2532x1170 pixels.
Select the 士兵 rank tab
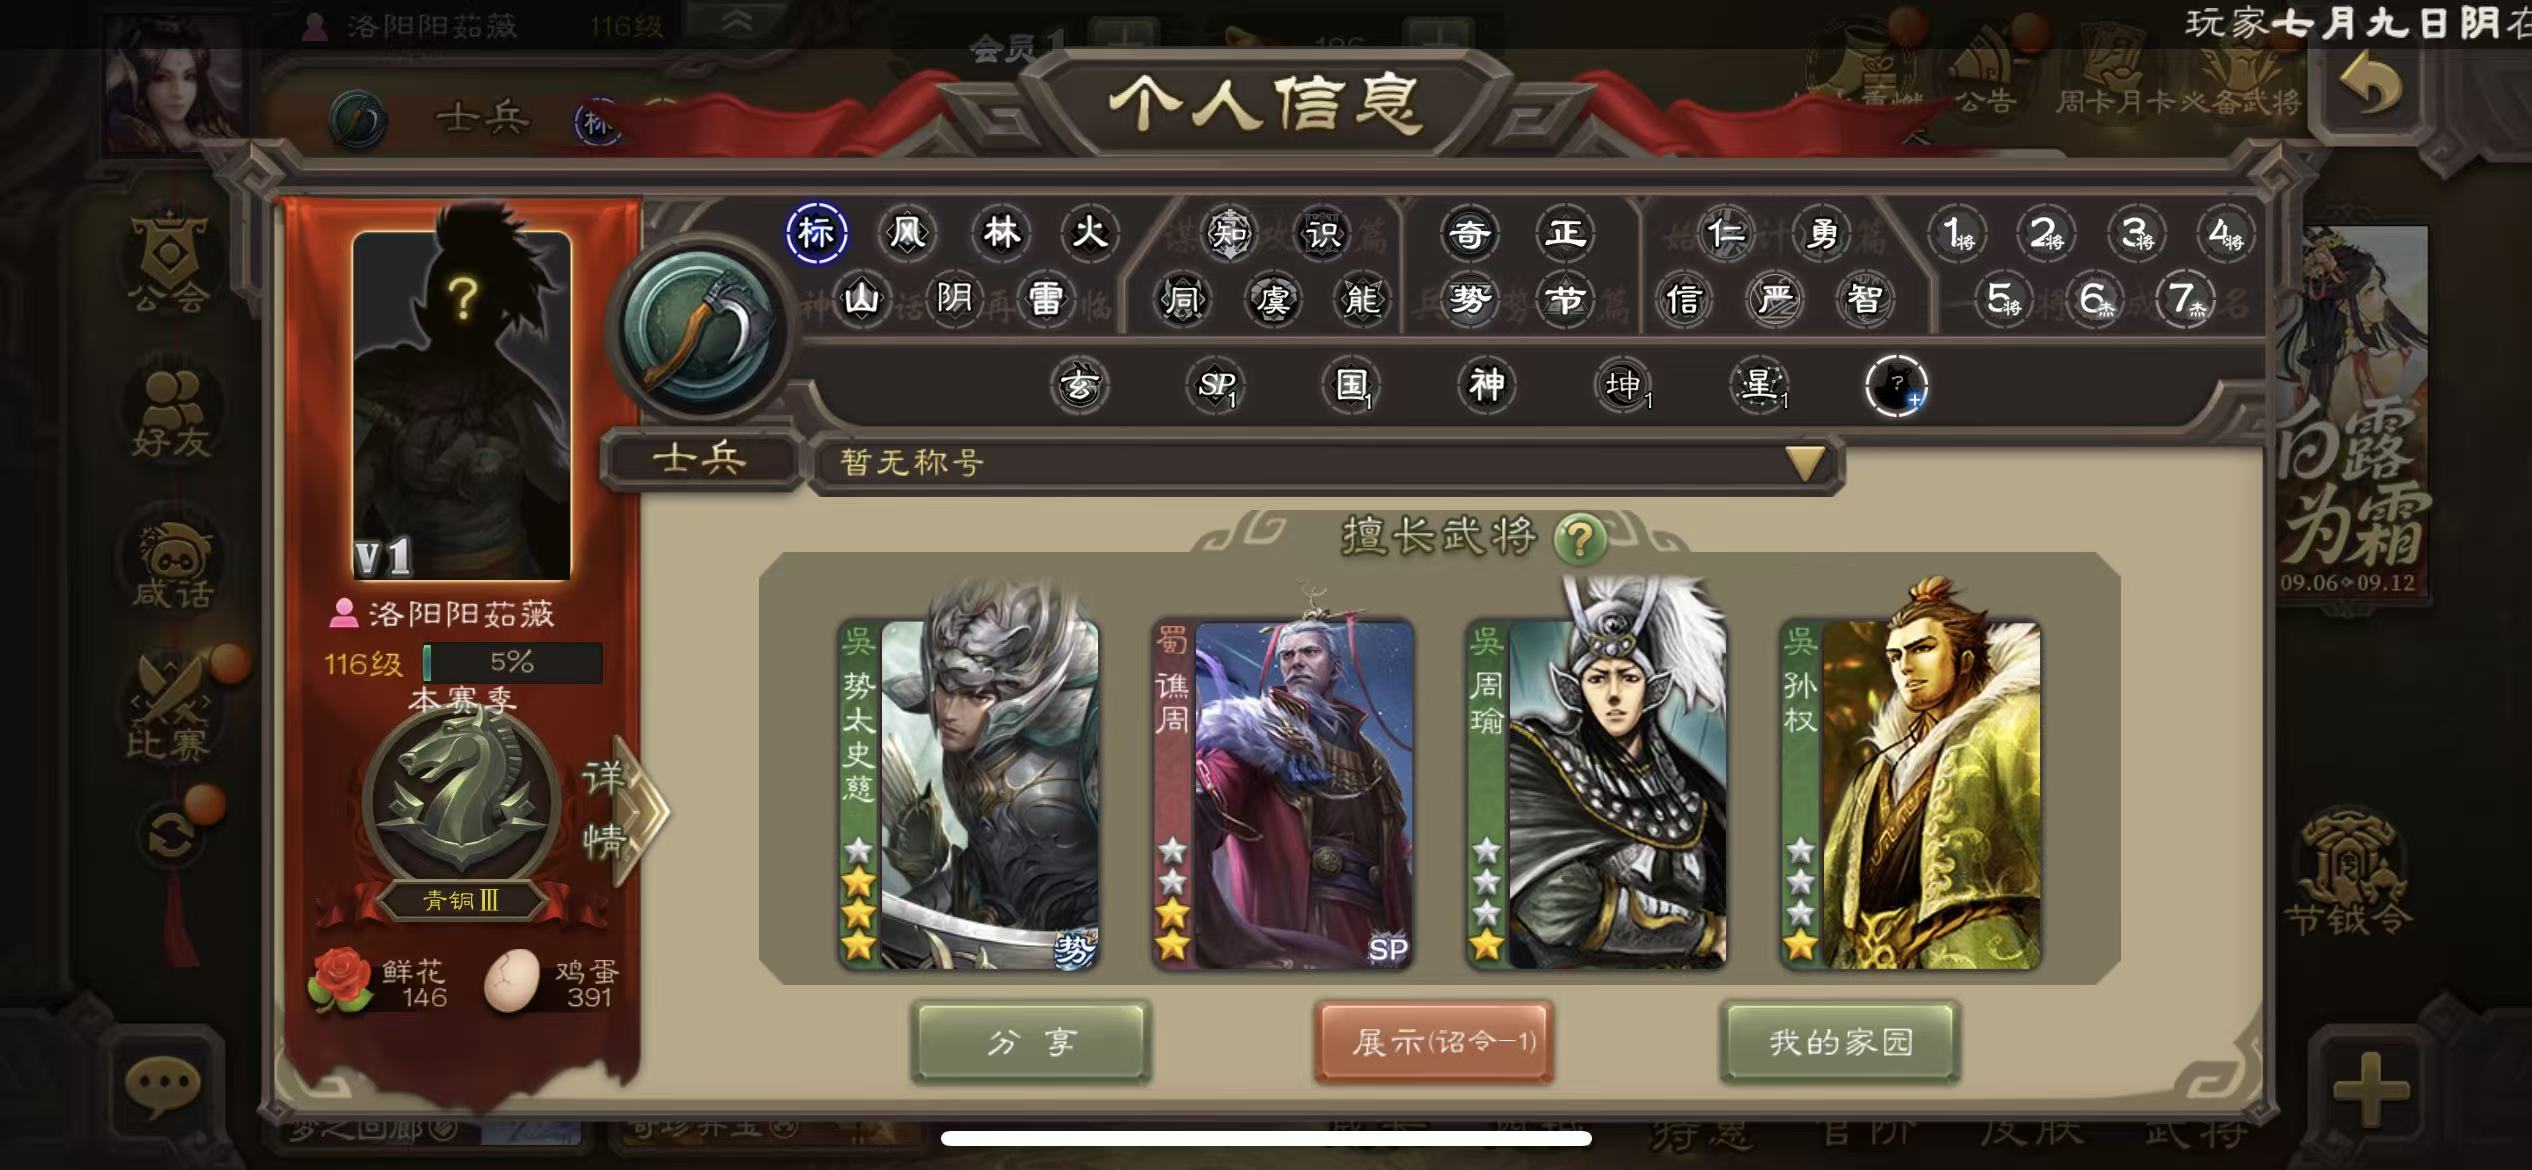tap(699, 459)
